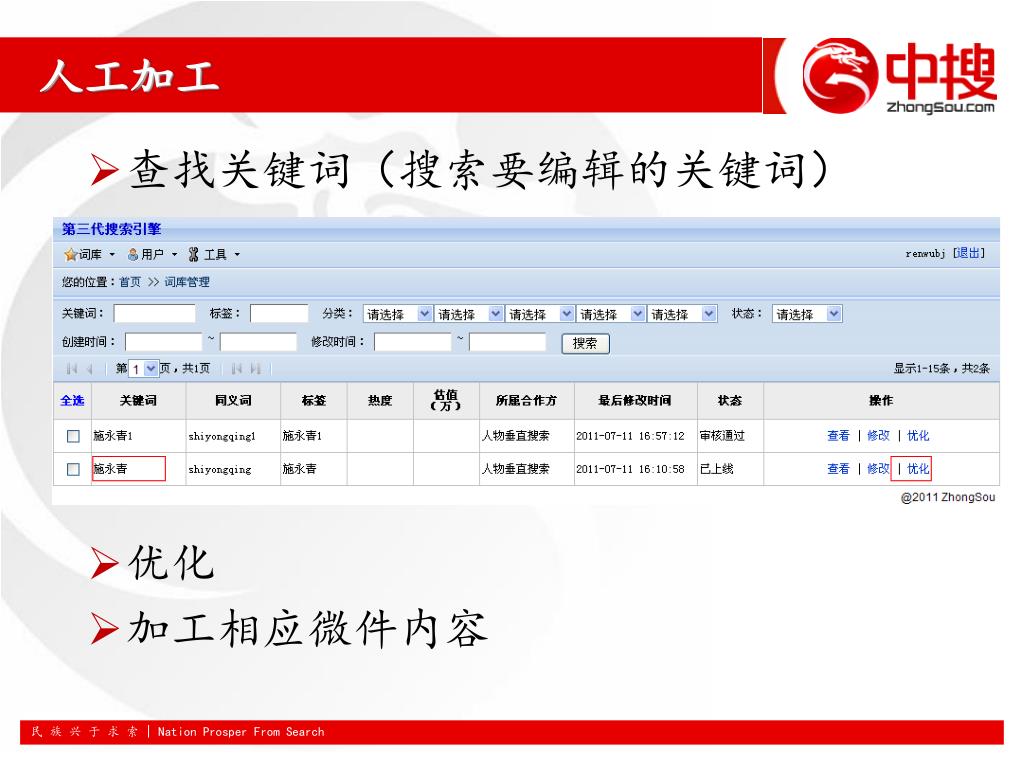The image size is (1024, 768).
Task: Open 词库管理 breadcrumb link
Action: click(x=187, y=282)
